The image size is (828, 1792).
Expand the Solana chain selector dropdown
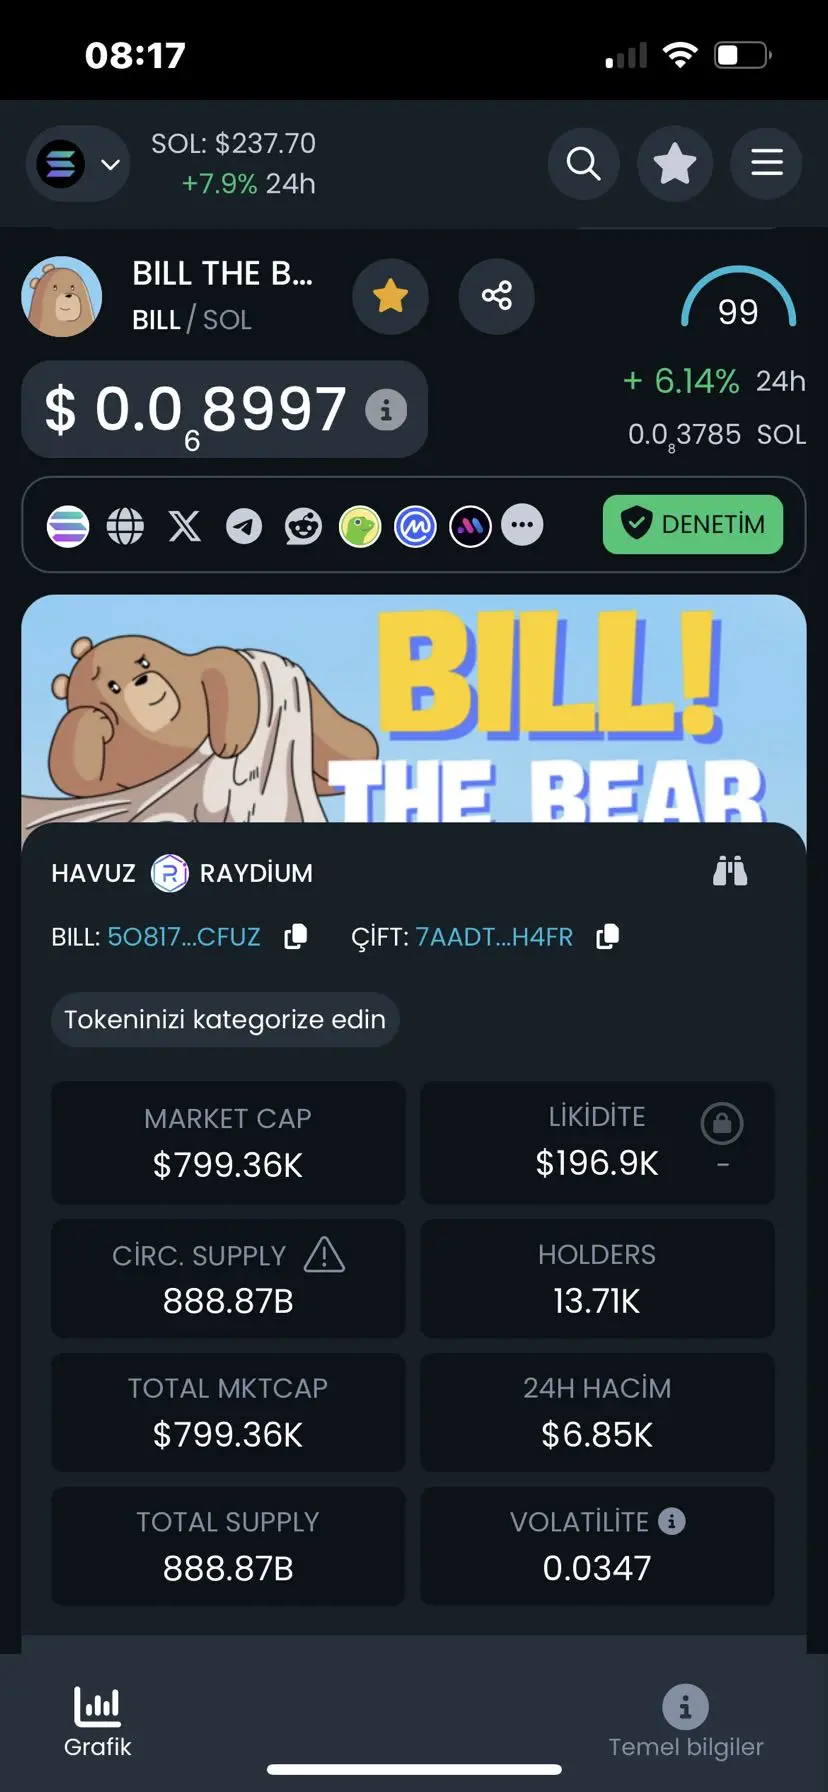(x=78, y=164)
